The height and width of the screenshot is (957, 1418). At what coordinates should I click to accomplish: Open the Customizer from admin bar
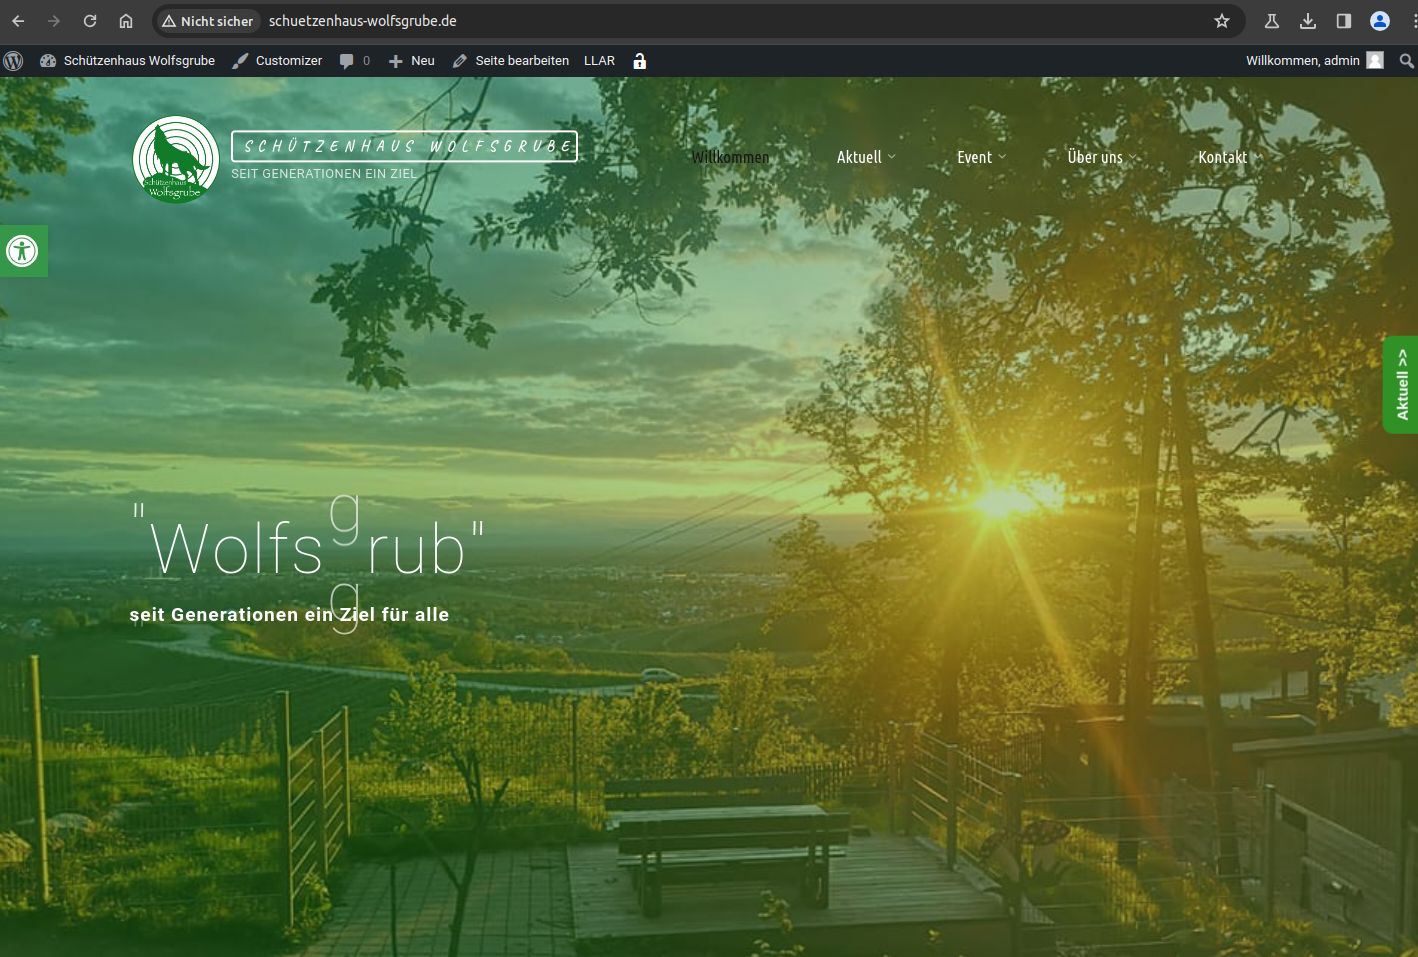277,61
